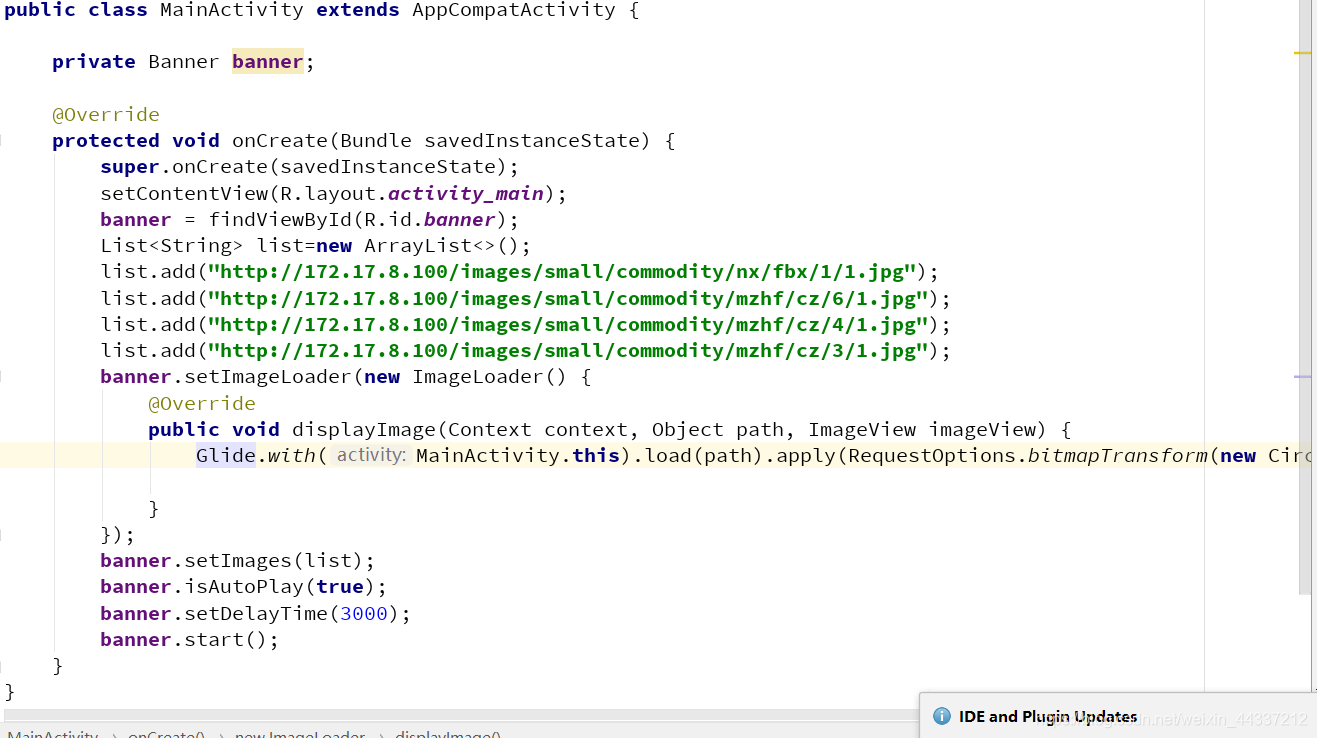Click the setContentView call
This screenshot has height=738, width=1317.
click(184, 193)
